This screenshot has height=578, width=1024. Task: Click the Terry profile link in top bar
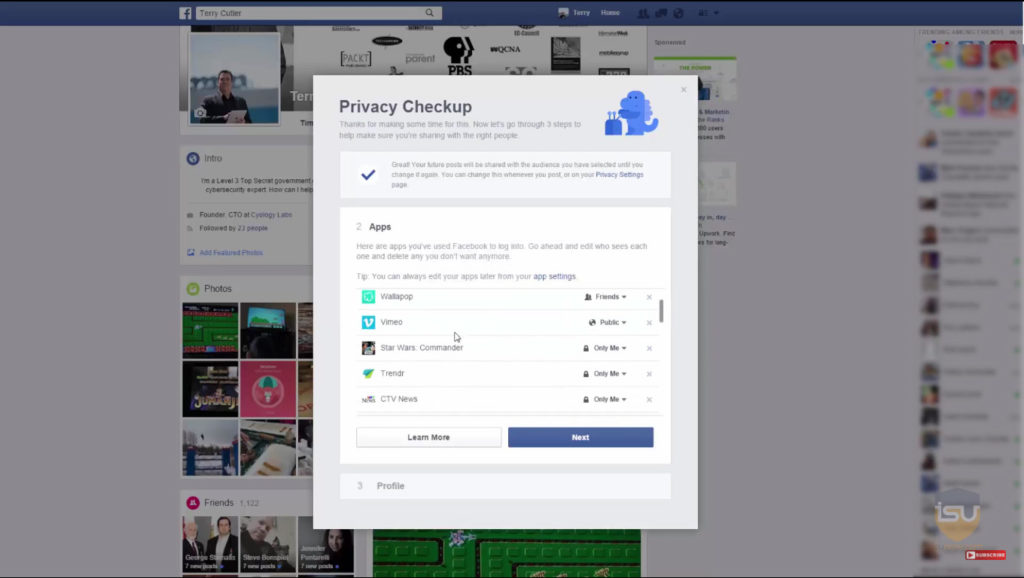[574, 13]
